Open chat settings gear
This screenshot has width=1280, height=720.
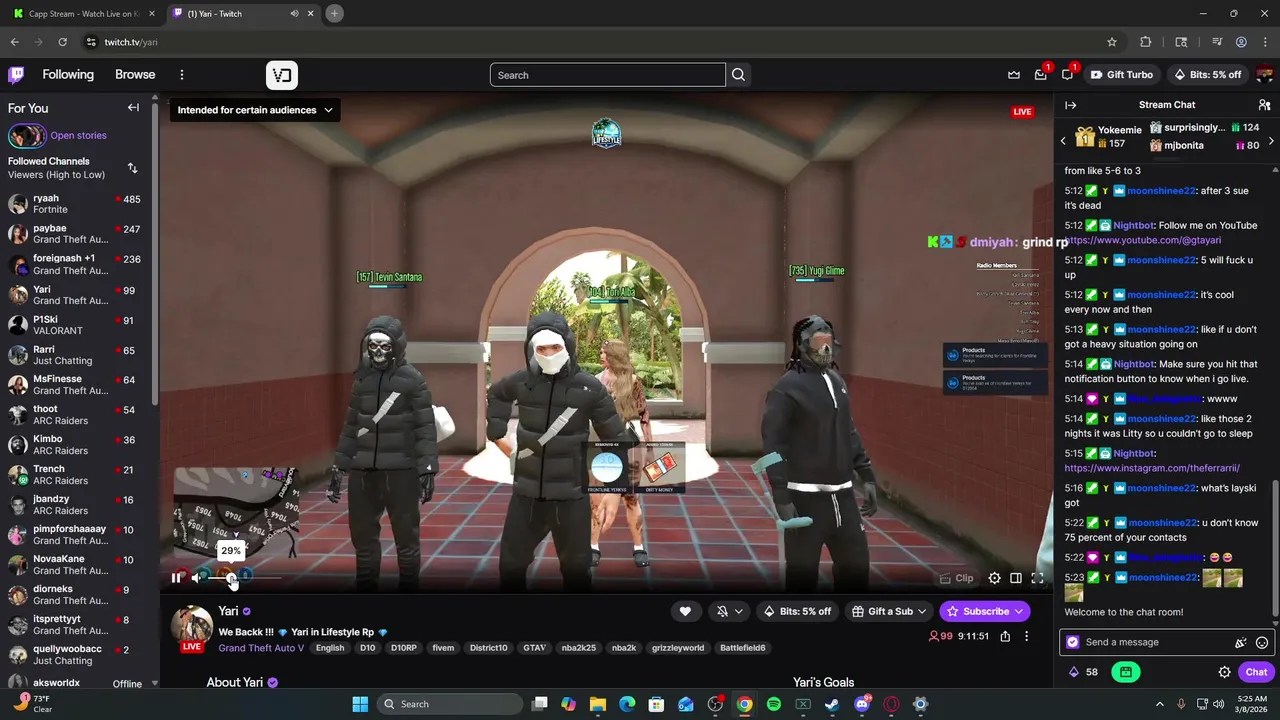click(1224, 672)
